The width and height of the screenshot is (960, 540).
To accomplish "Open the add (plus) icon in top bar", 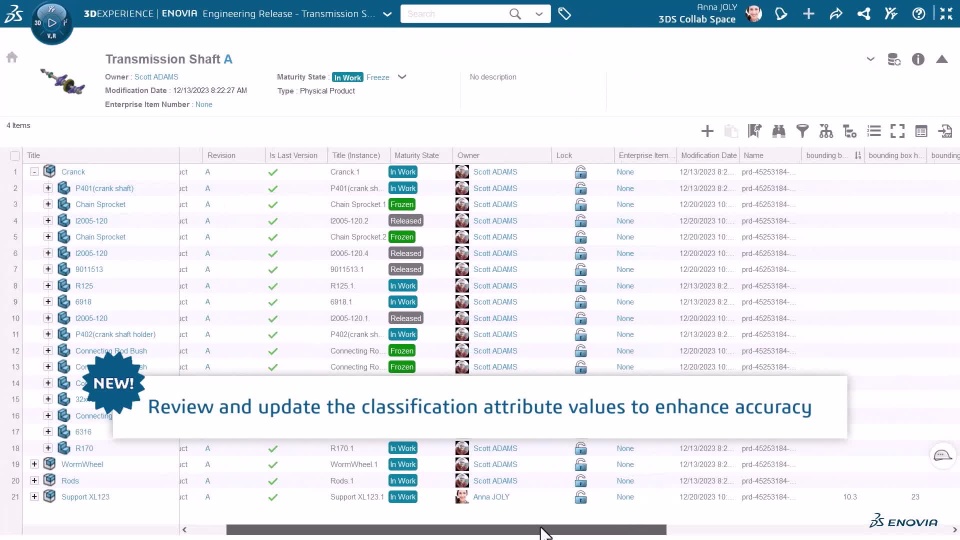I will click(808, 13).
